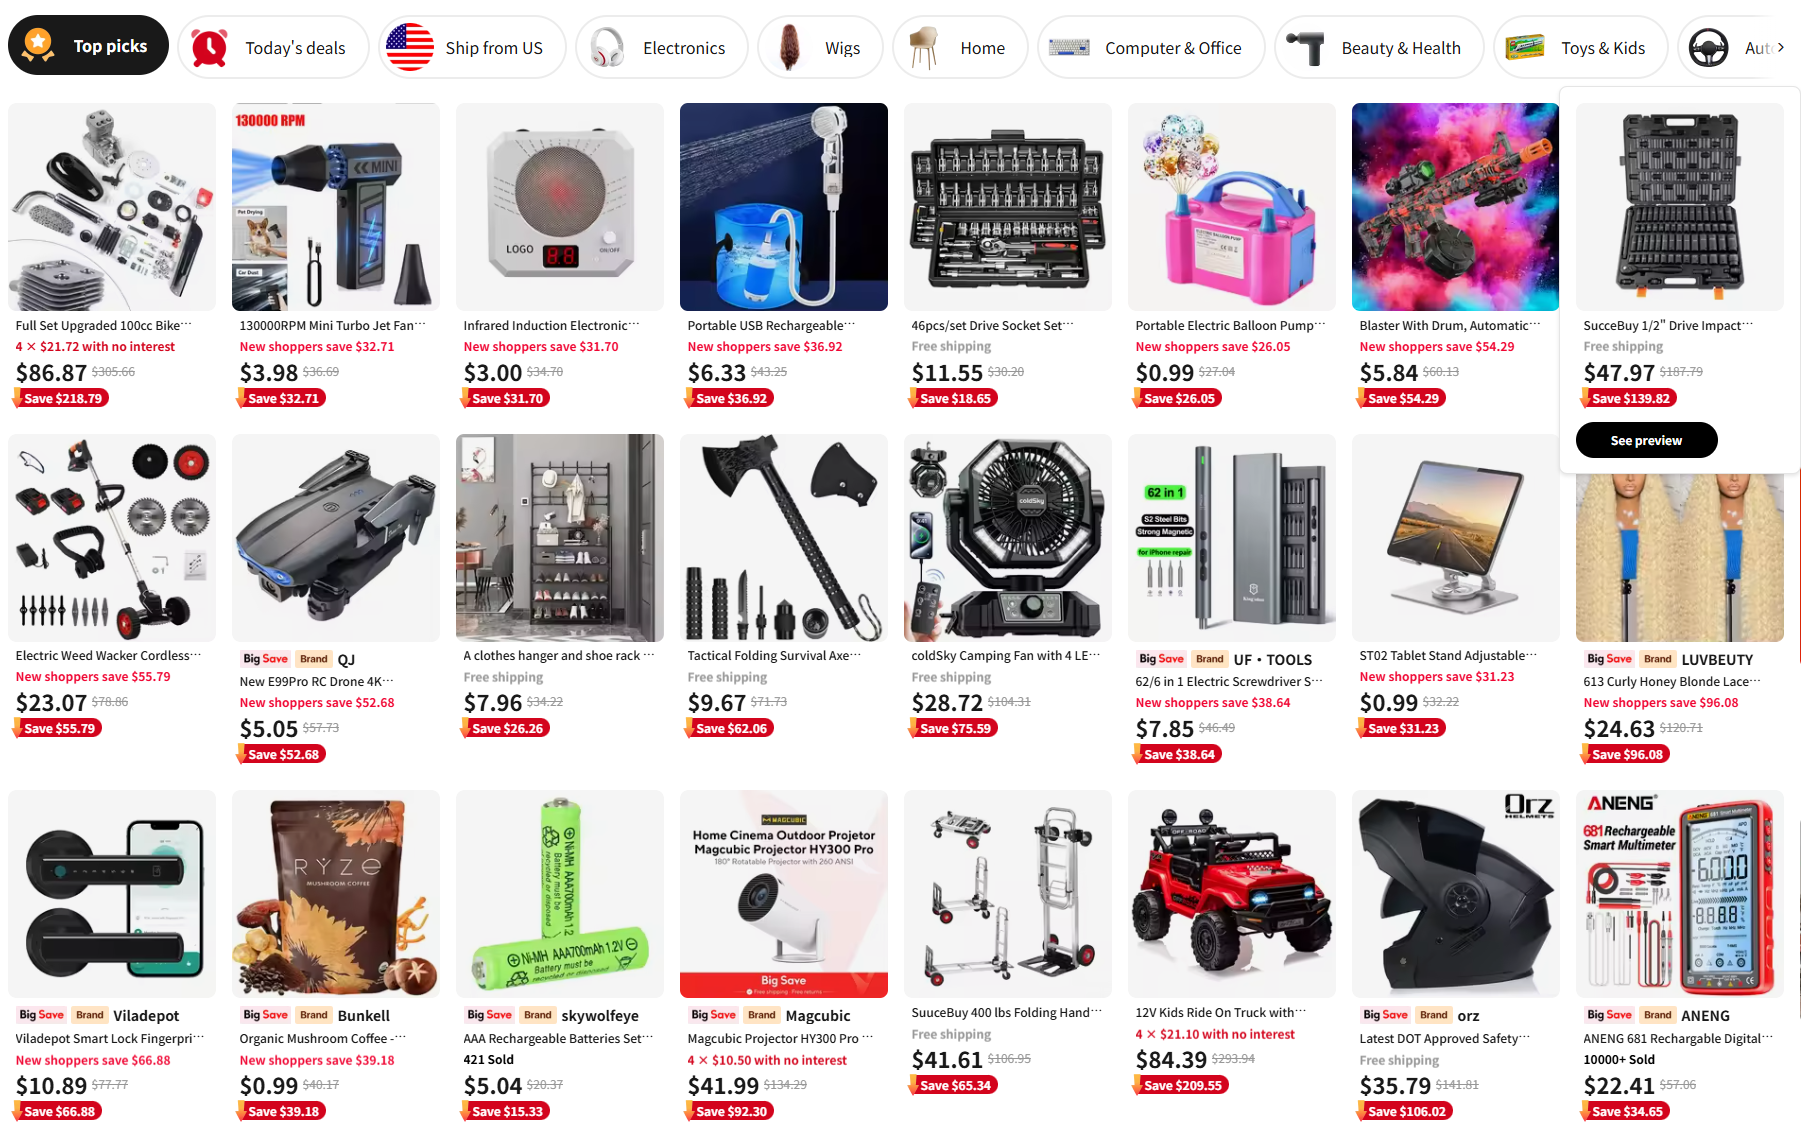Image resolution: width=1801 pixels, height=1133 pixels.
Task: Select the Ship from US tab
Action: coord(472,47)
